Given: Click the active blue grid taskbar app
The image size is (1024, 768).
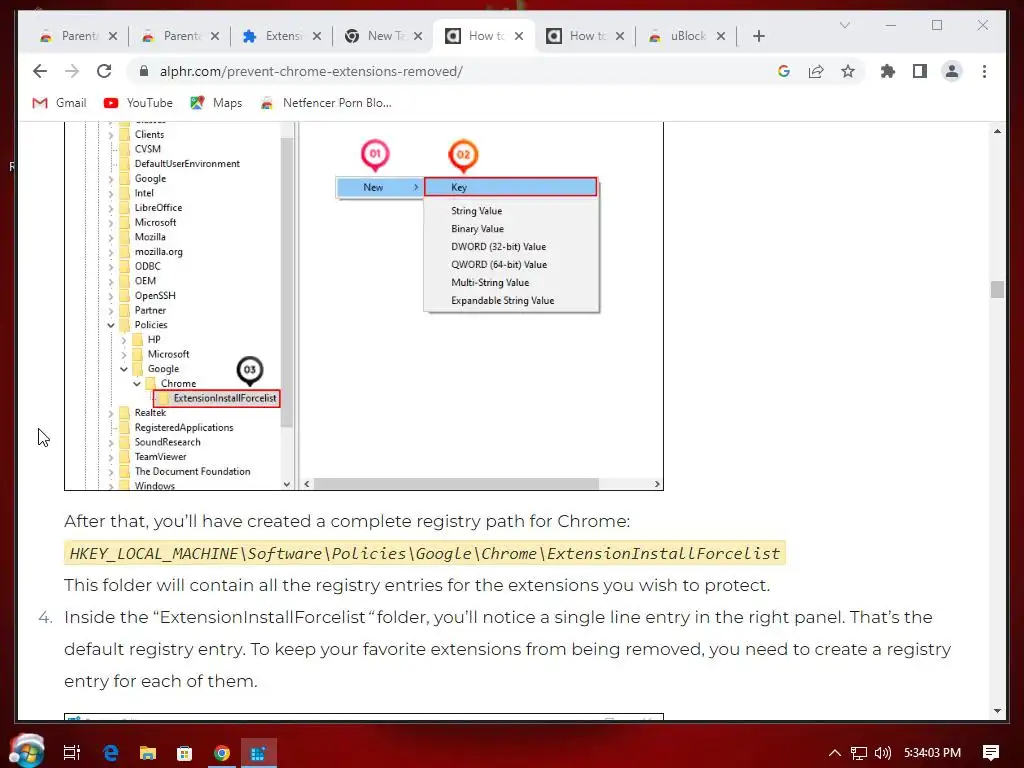Looking at the screenshot, I should (259, 753).
